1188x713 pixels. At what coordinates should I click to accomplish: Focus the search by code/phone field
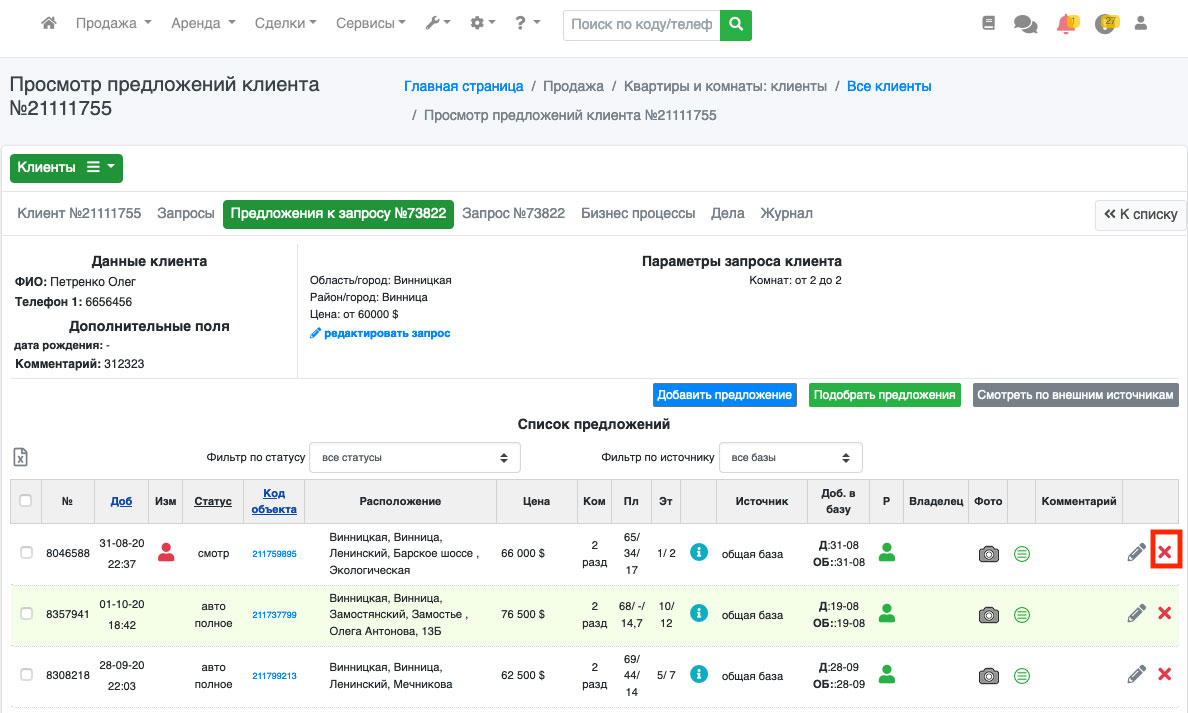point(641,25)
